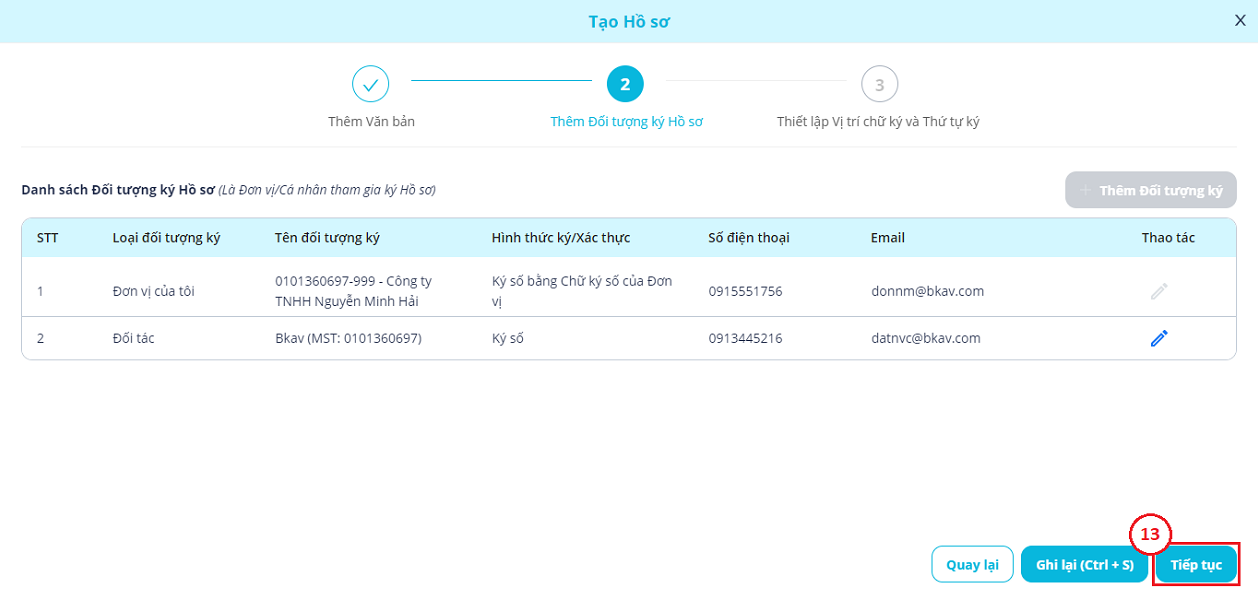Select phone number 0913445216

[x=745, y=339]
